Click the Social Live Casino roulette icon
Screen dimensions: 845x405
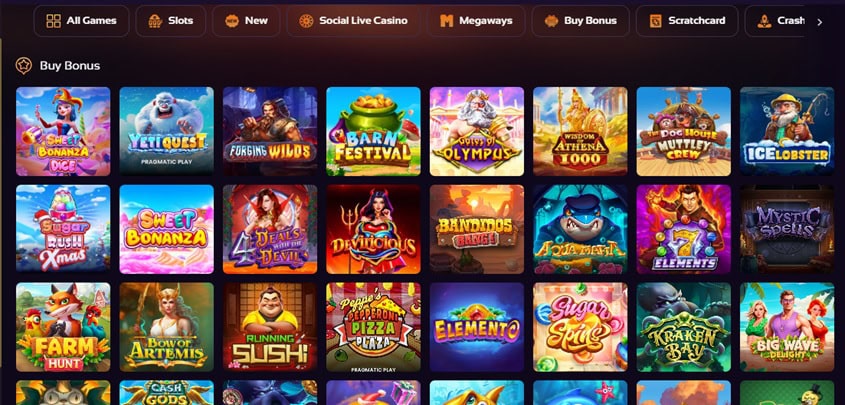[x=306, y=21]
